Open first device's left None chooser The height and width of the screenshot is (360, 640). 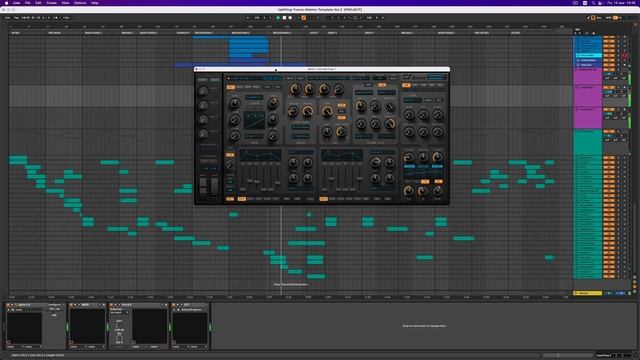16,347
